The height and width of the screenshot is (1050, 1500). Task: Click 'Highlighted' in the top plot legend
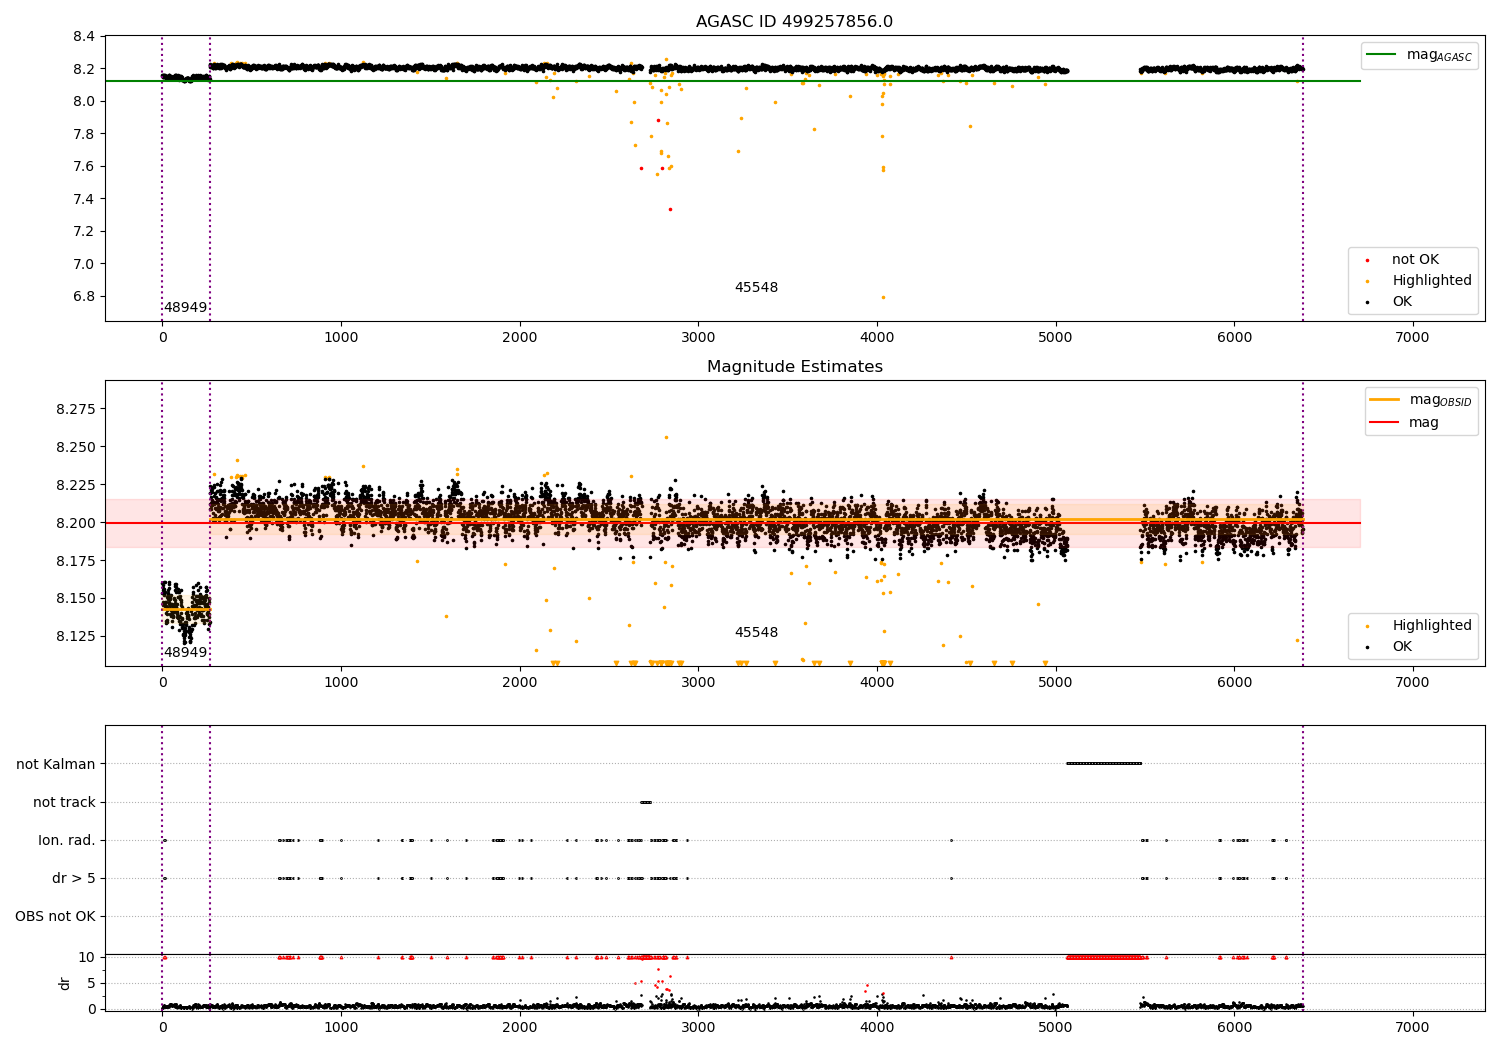[x=1432, y=281]
